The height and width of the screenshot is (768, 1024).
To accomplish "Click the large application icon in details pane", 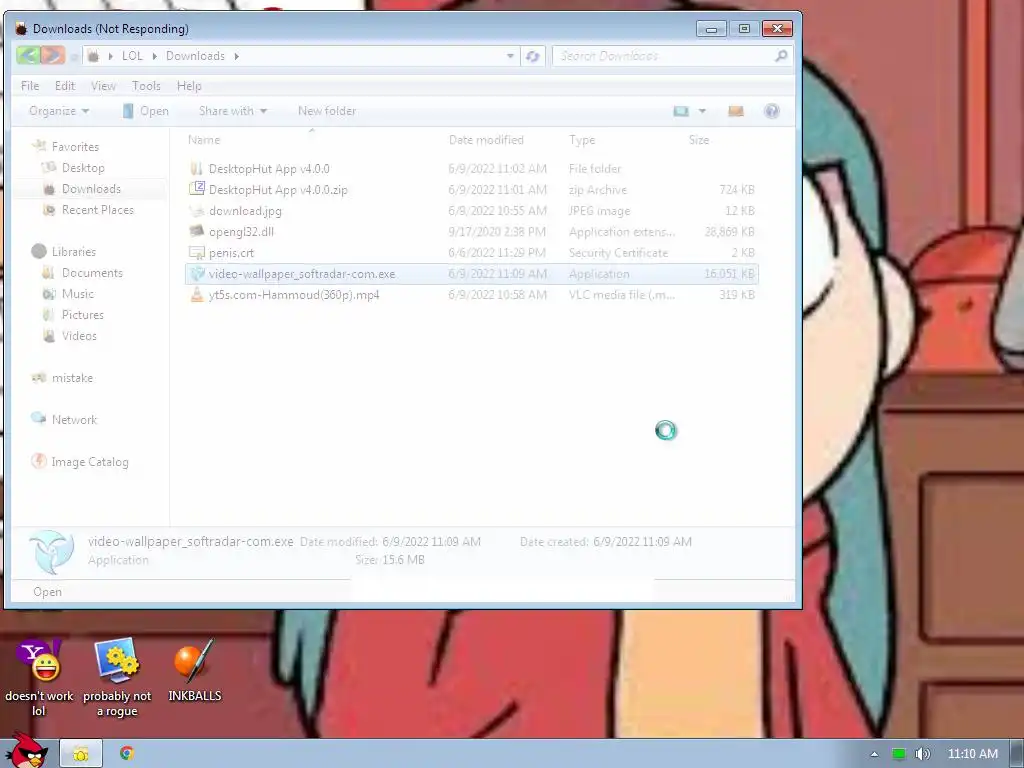I will (x=52, y=552).
